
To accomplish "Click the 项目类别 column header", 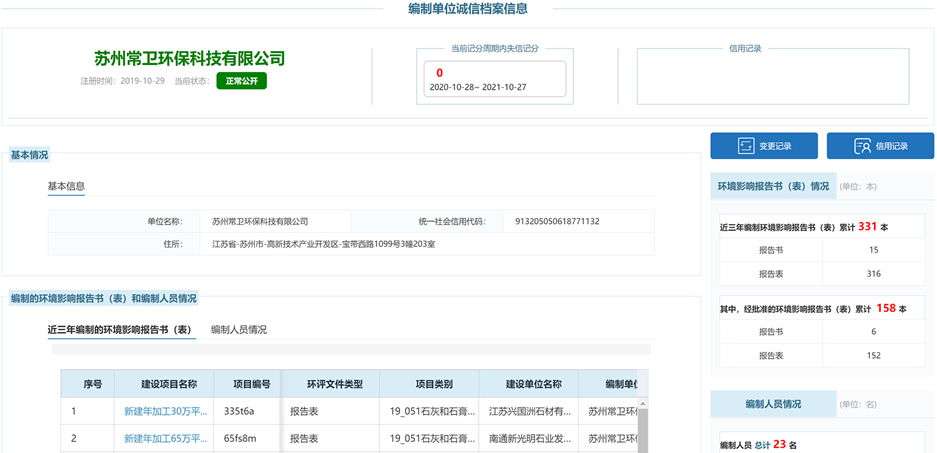I will tap(429, 384).
